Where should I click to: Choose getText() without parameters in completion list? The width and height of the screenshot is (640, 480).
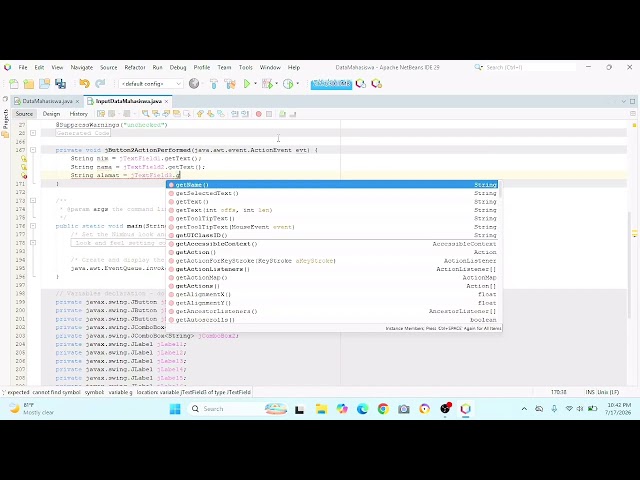(x=332, y=202)
